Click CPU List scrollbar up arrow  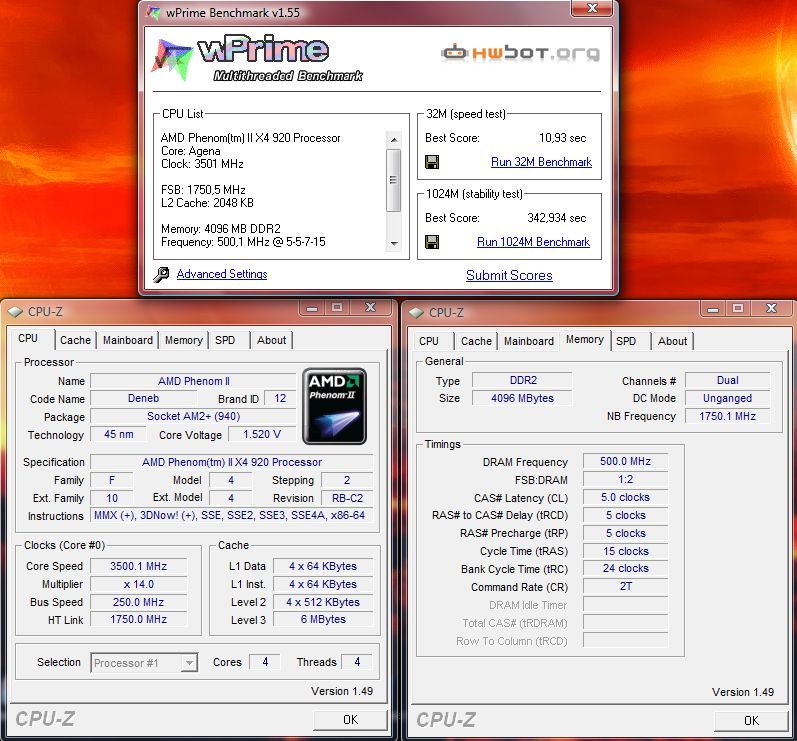coord(393,139)
